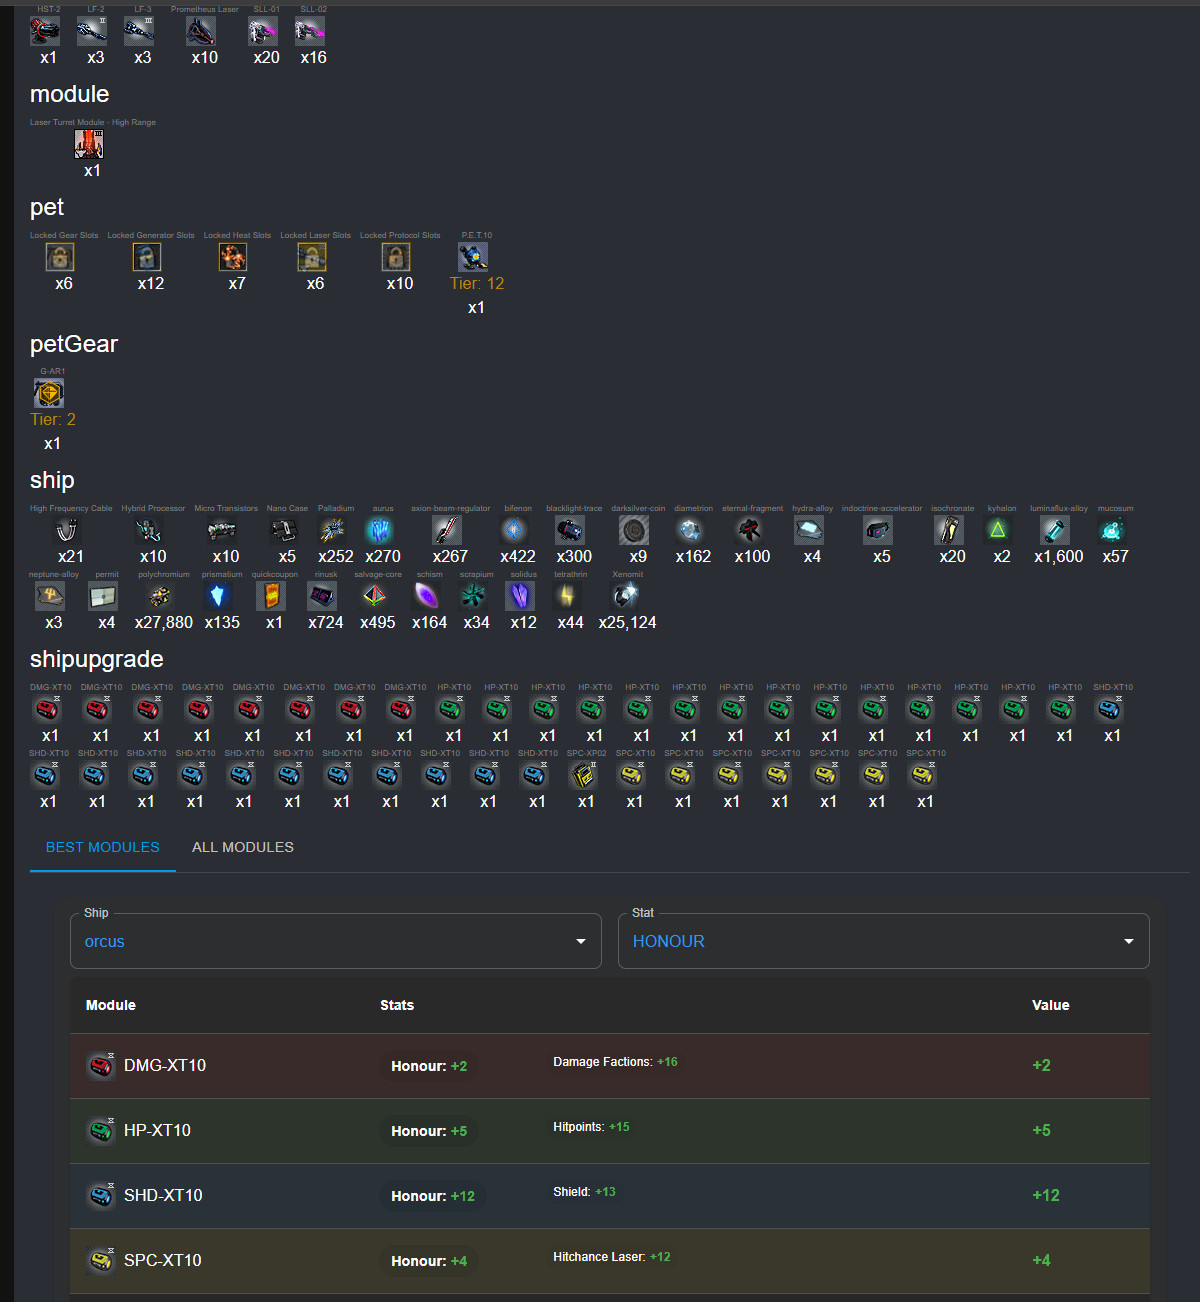Click the Micro Transistors icon

click(x=222, y=530)
